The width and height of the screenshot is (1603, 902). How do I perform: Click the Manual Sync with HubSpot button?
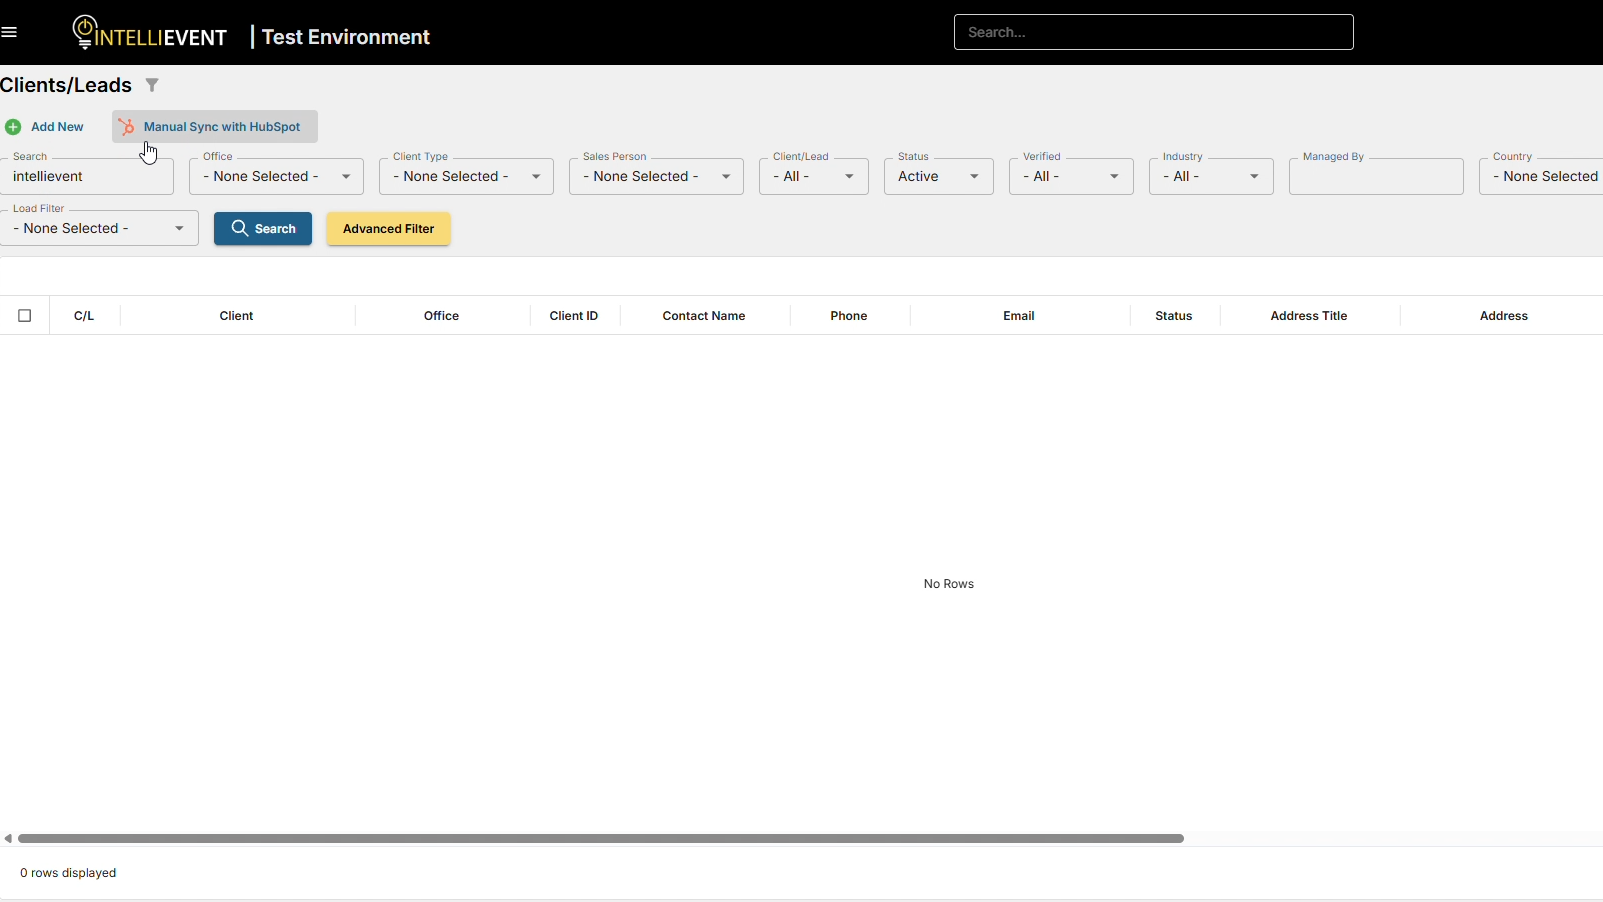tap(215, 127)
